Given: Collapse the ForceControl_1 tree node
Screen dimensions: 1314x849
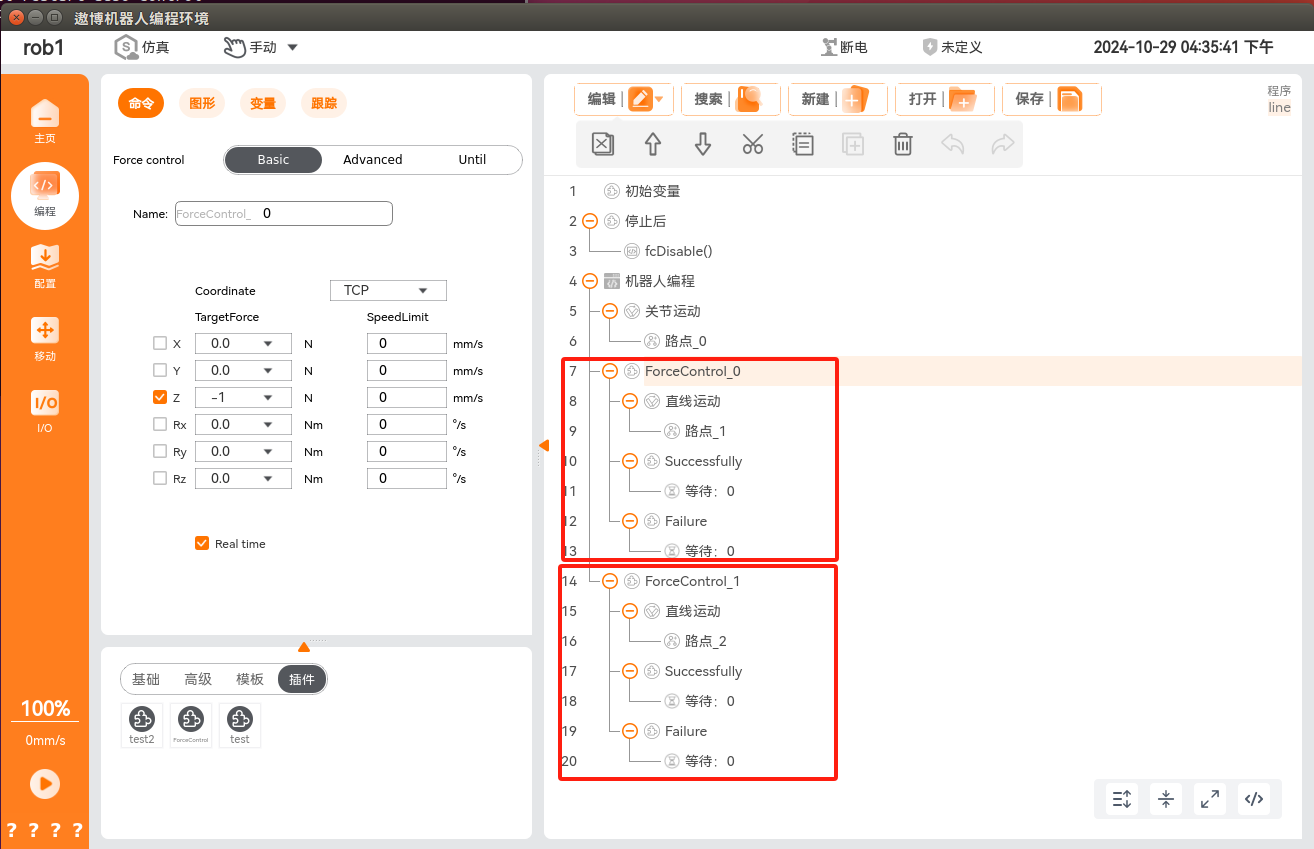Looking at the screenshot, I should pos(610,581).
